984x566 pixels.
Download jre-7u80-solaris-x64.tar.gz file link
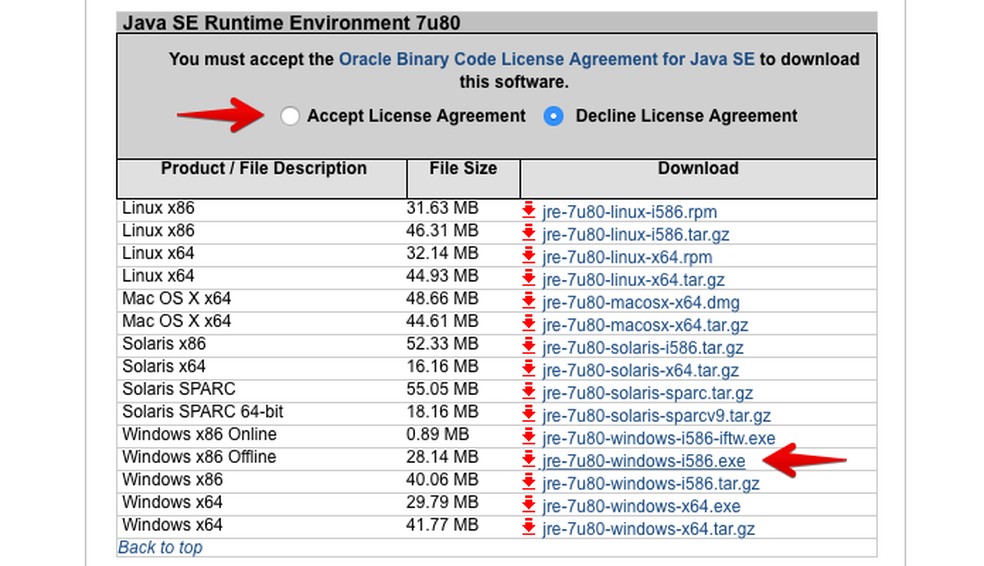click(642, 371)
